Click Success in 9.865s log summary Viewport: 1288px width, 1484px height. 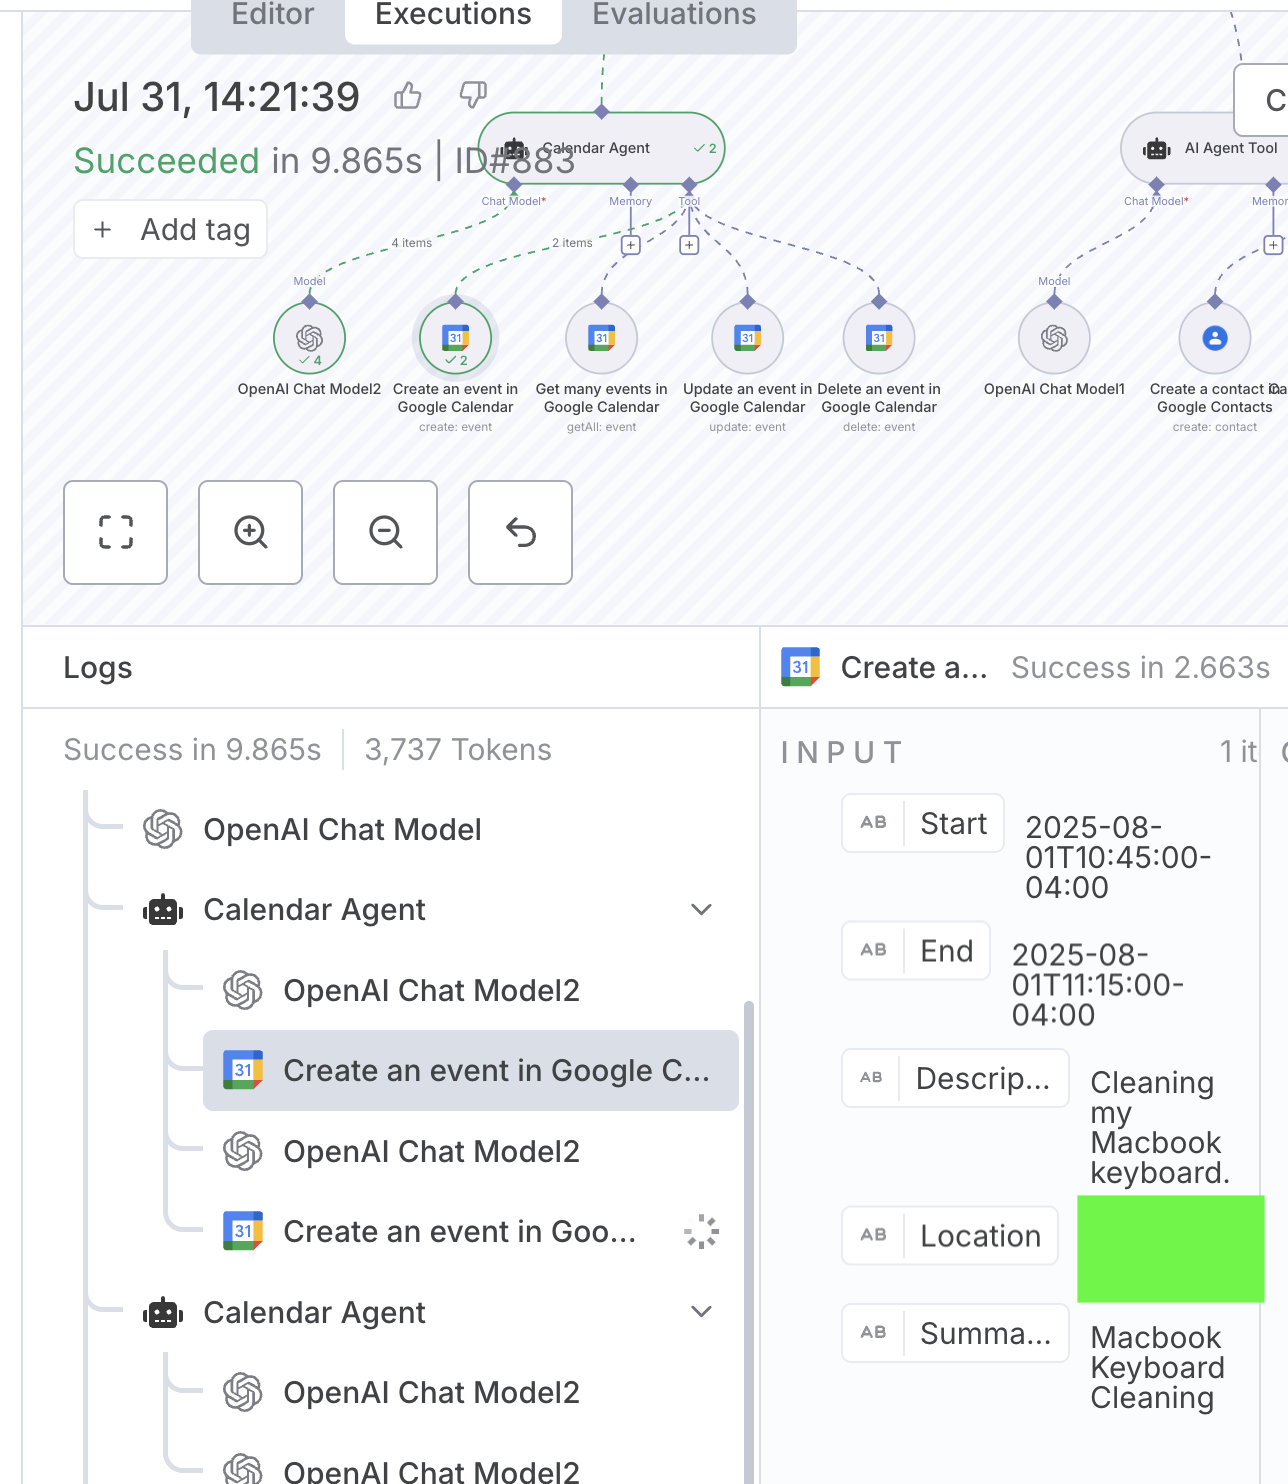point(192,750)
